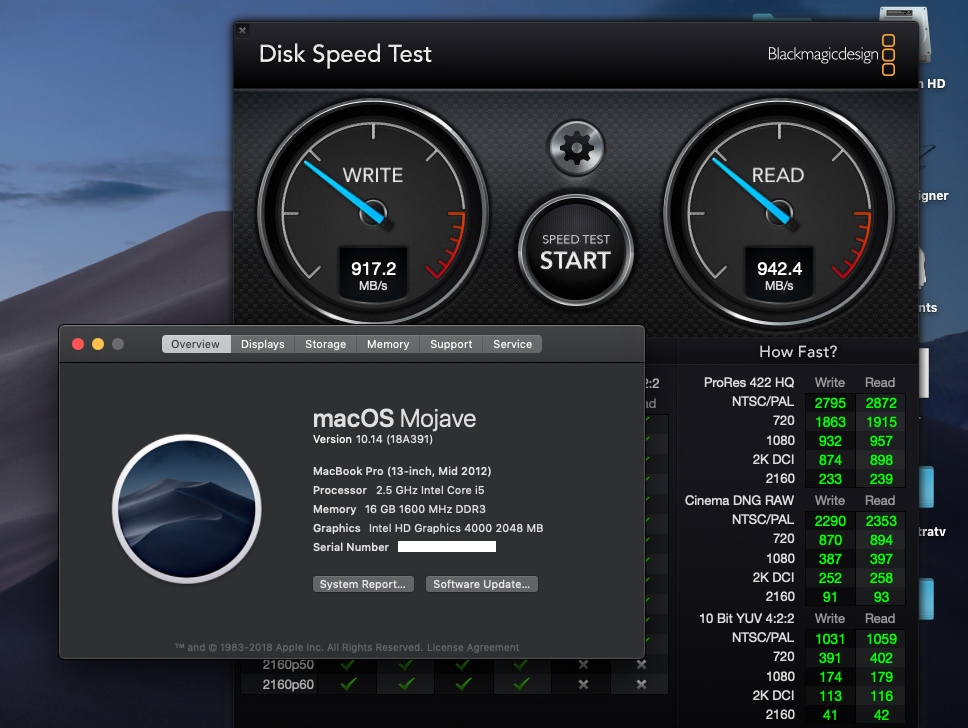Open the Storage tab

click(x=325, y=344)
